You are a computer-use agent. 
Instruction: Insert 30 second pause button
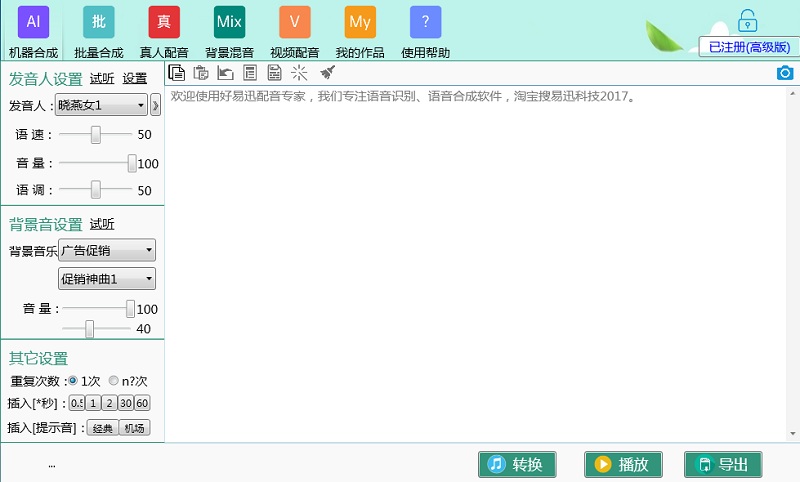click(x=125, y=404)
